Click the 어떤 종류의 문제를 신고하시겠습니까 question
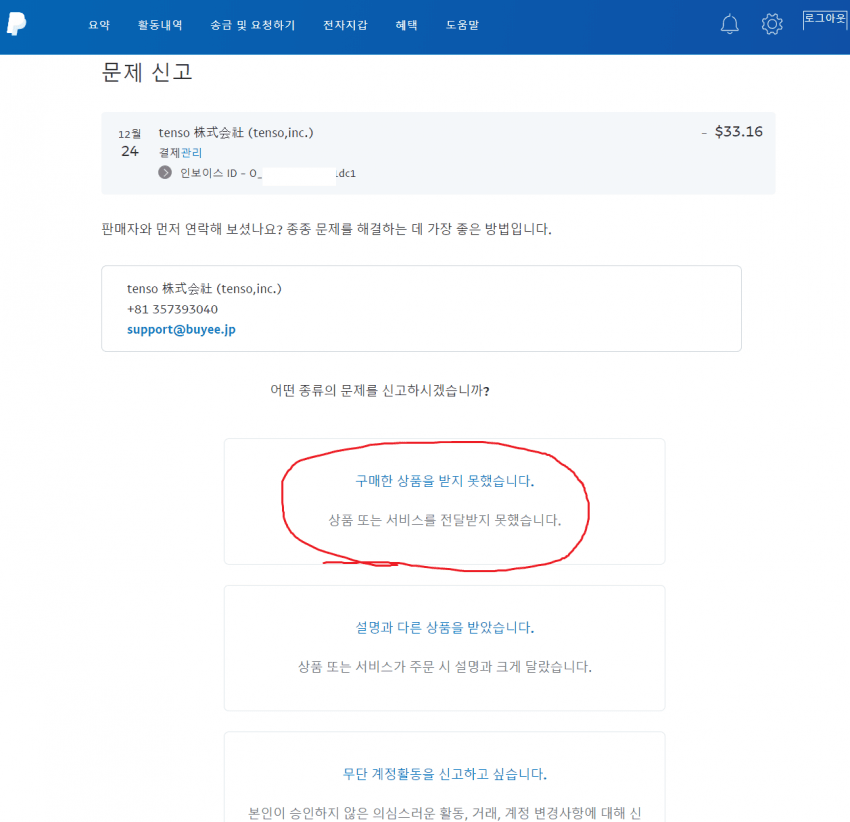The image size is (850, 822). pyautogui.click(x=380, y=391)
